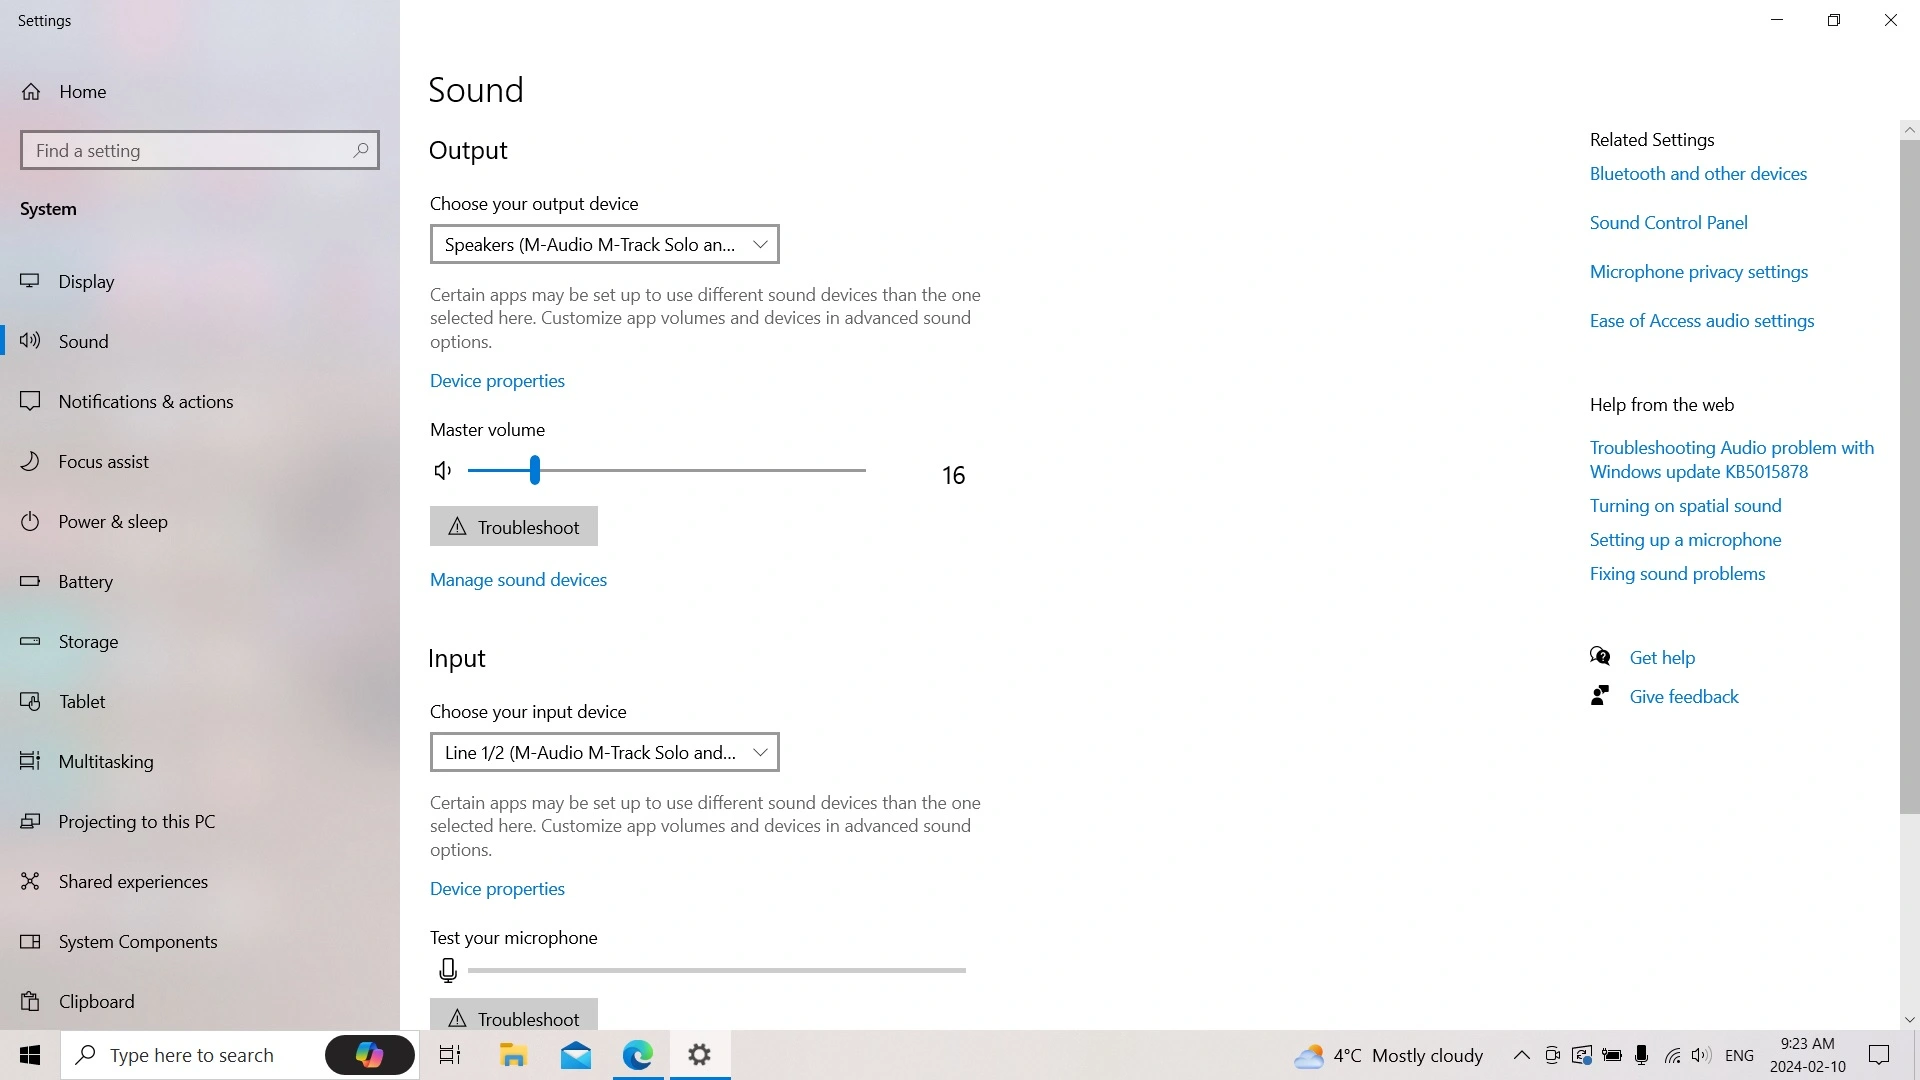Click the Home icon in the sidebar
This screenshot has width=1920, height=1080.
32,92
